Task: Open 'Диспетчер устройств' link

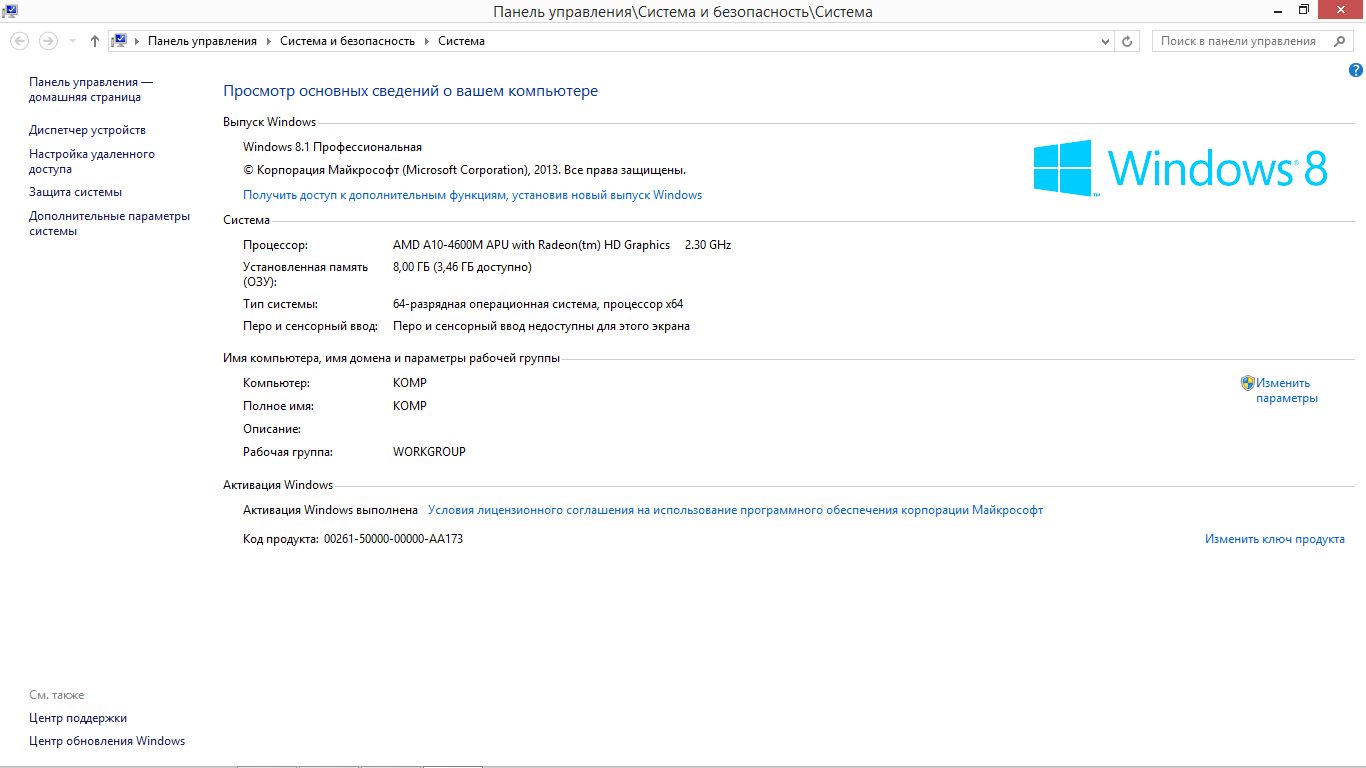Action: point(87,130)
